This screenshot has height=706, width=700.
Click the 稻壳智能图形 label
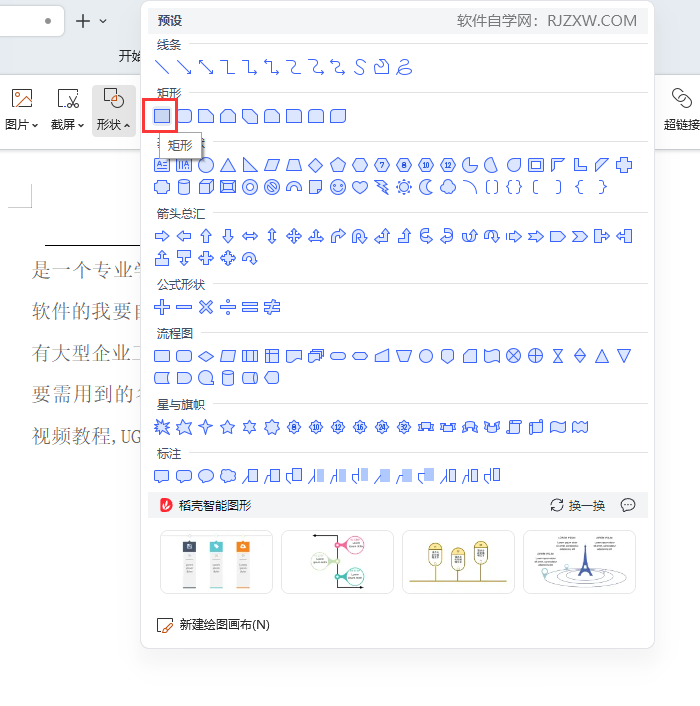pyautogui.click(x=215, y=505)
